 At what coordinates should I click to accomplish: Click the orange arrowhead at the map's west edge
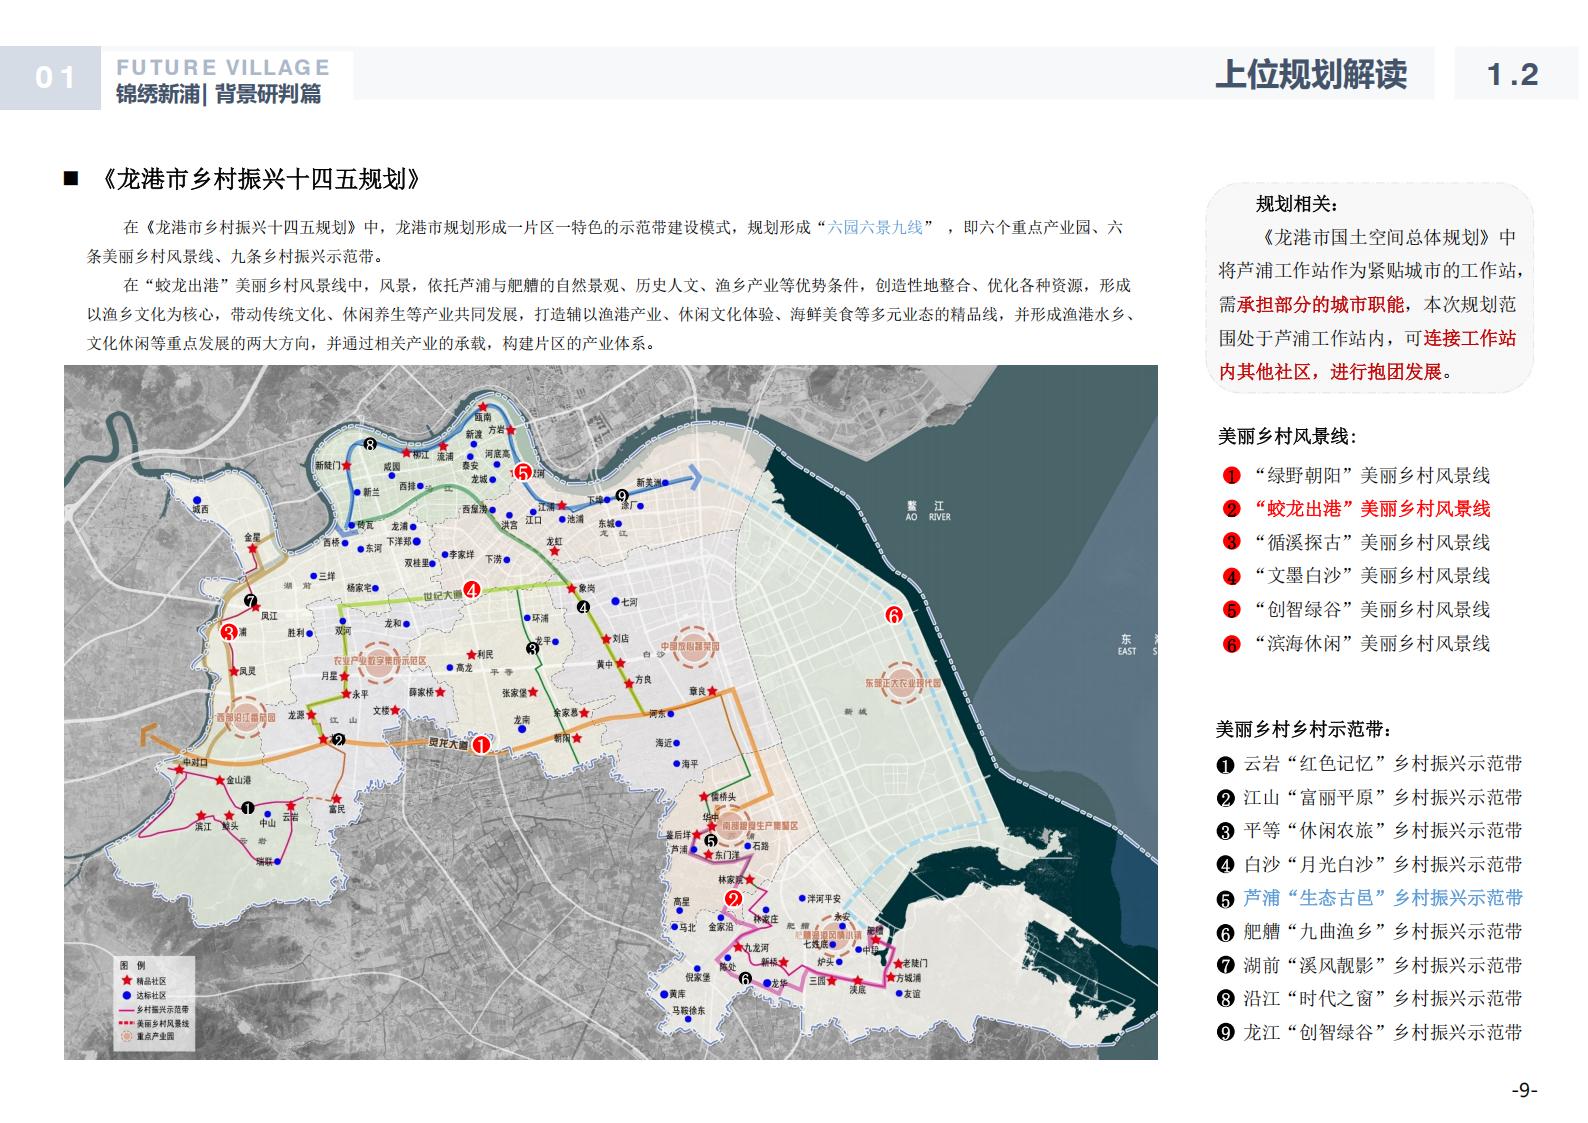point(148,735)
